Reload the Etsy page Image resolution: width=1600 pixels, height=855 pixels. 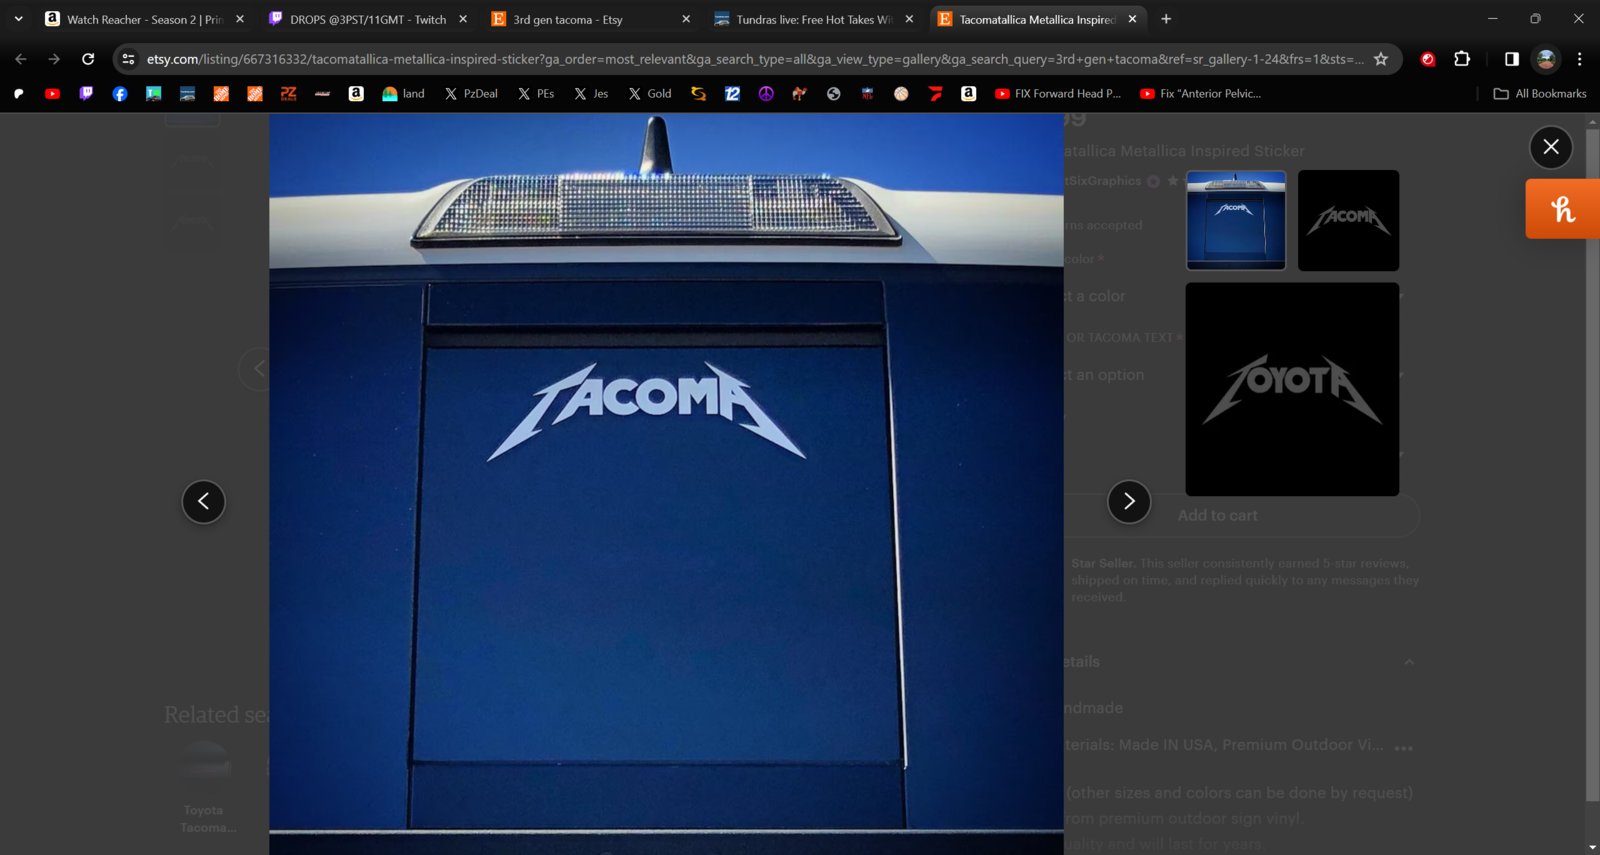click(88, 59)
